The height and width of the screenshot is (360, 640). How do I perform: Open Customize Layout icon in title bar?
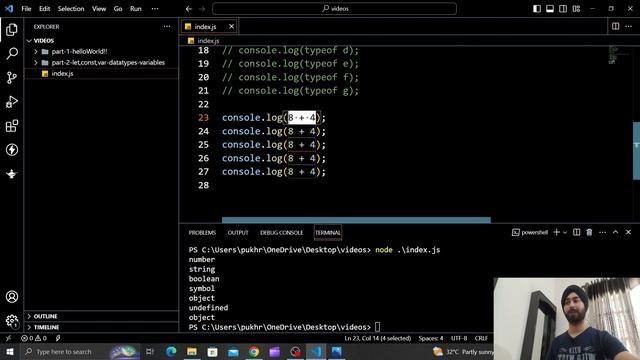(576, 9)
